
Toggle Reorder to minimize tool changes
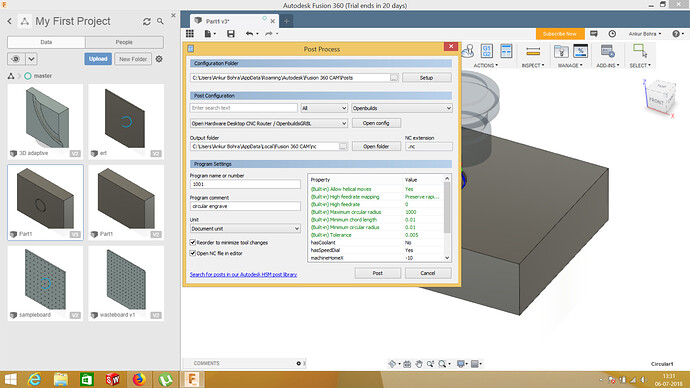click(x=192, y=242)
